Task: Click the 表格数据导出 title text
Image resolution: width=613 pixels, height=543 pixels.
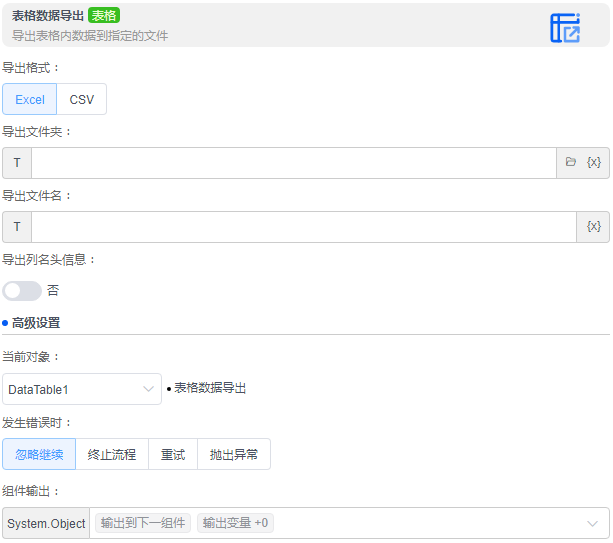Action: [48, 16]
